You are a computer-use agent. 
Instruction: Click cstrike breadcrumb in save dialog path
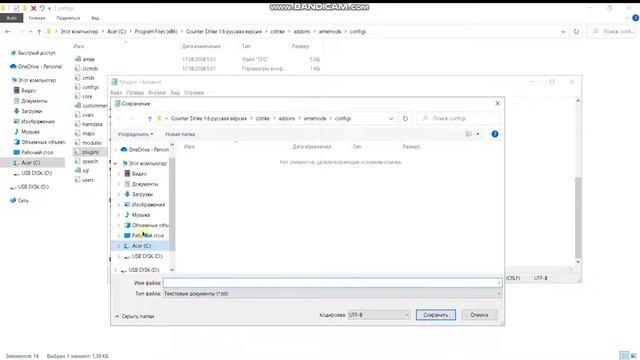[262, 118]
